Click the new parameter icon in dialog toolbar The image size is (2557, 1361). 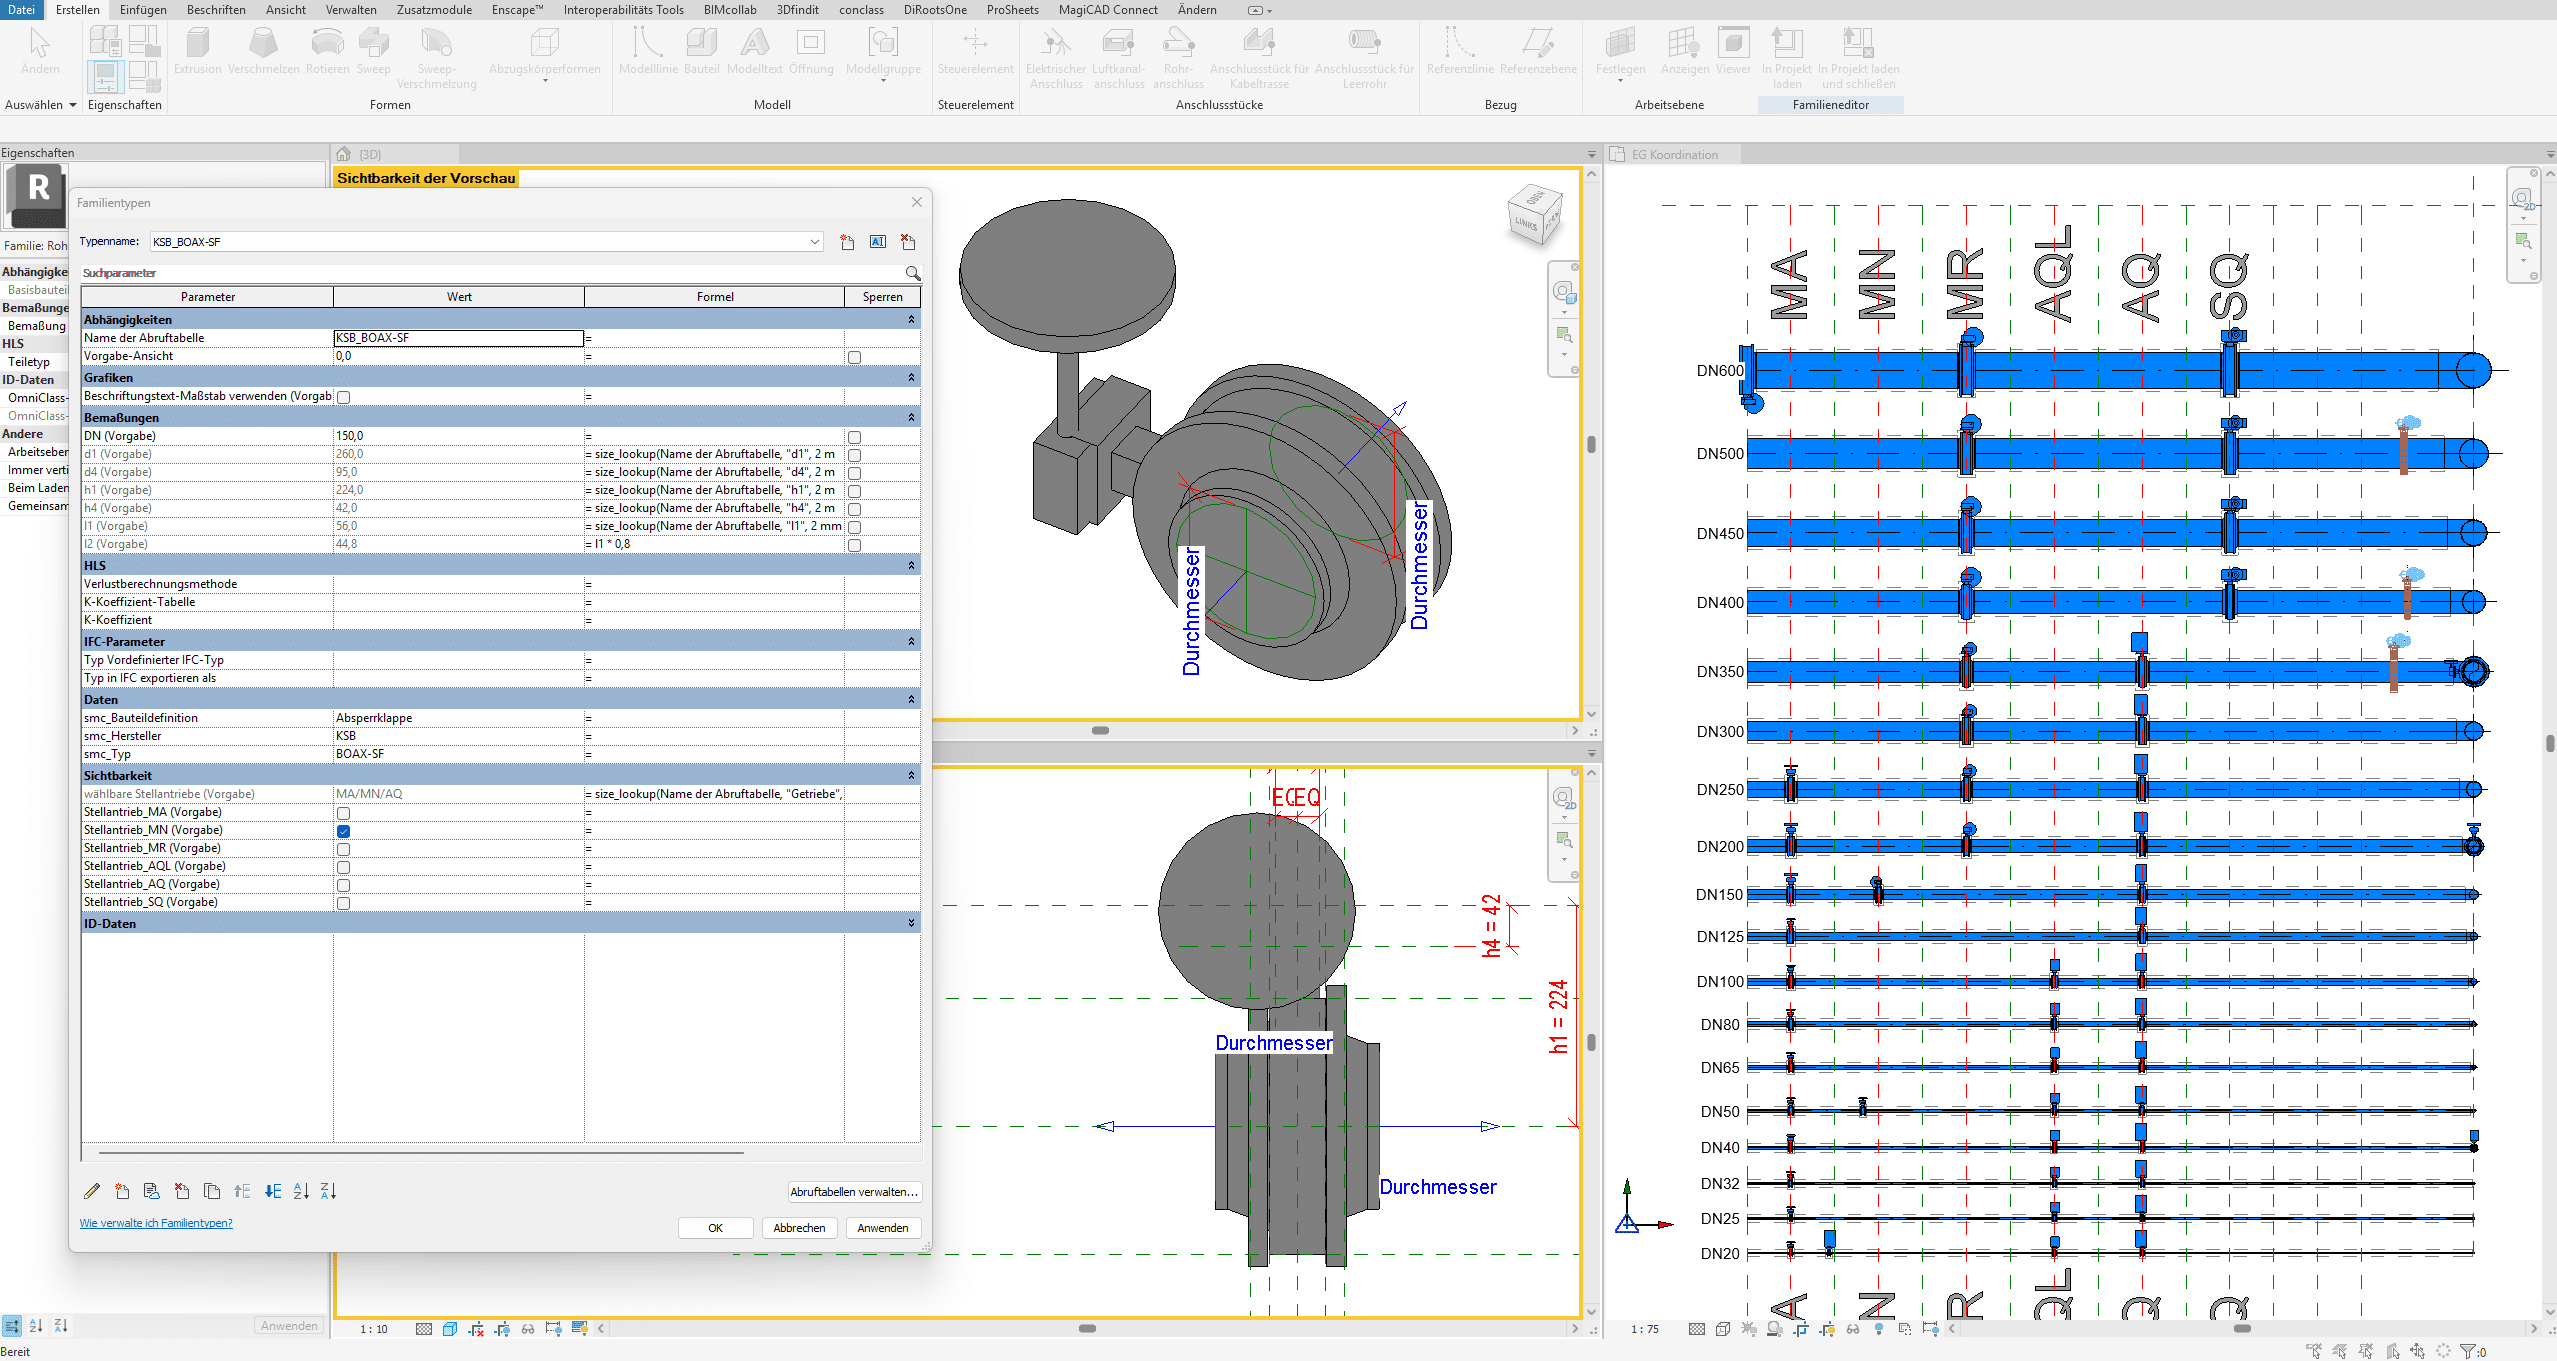[x=122, y=1191]
